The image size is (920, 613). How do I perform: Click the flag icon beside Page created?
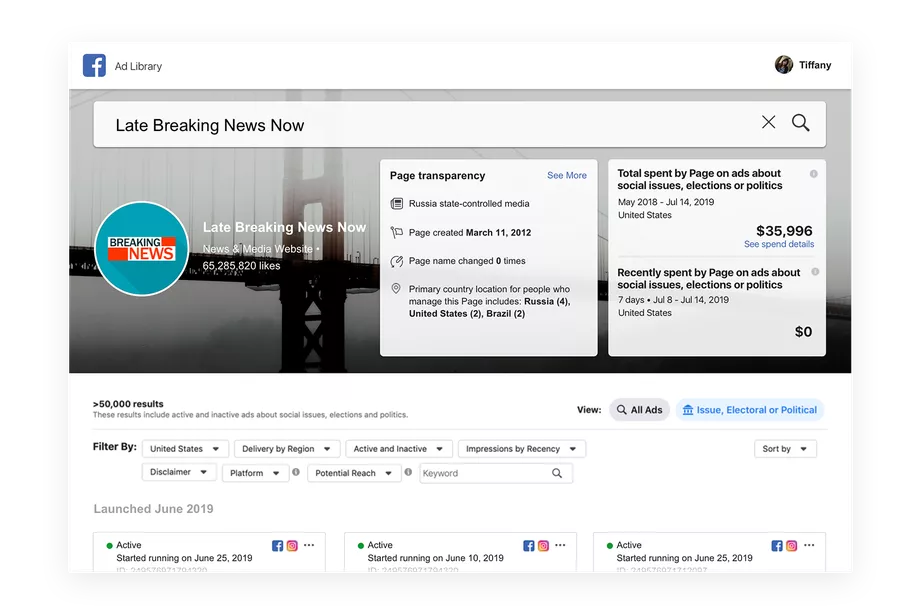[397, 232]
